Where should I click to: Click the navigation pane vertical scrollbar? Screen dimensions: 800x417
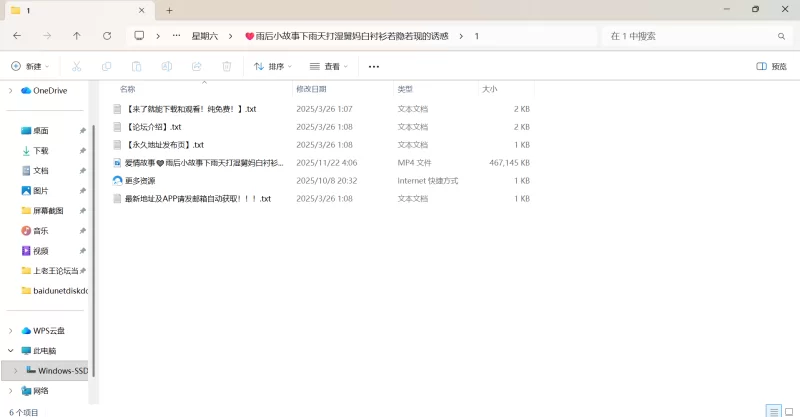93,240
